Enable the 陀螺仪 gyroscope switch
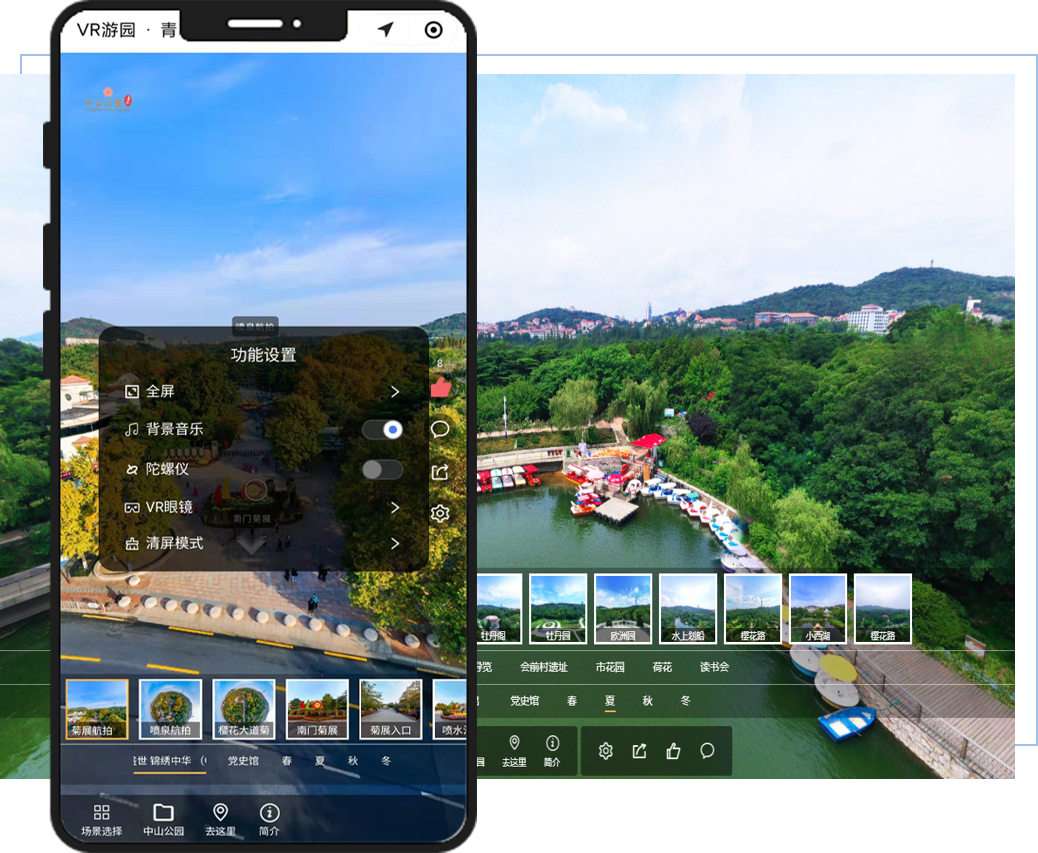1038x853 pixels. click(382, 470)
